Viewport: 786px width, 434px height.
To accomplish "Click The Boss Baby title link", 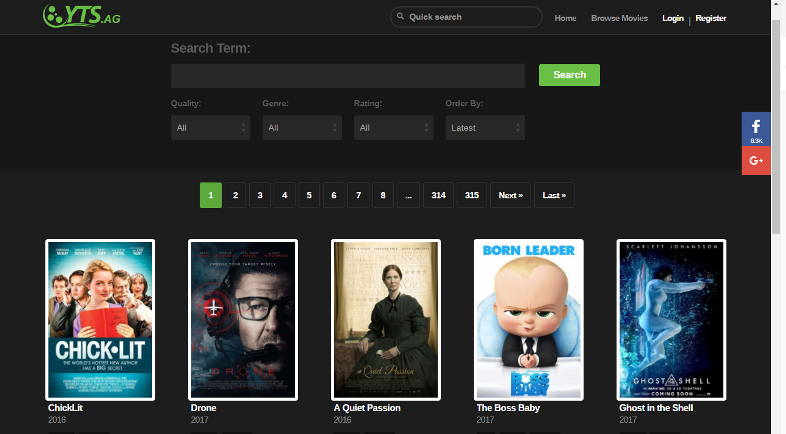I will click(x=508, y=408).
